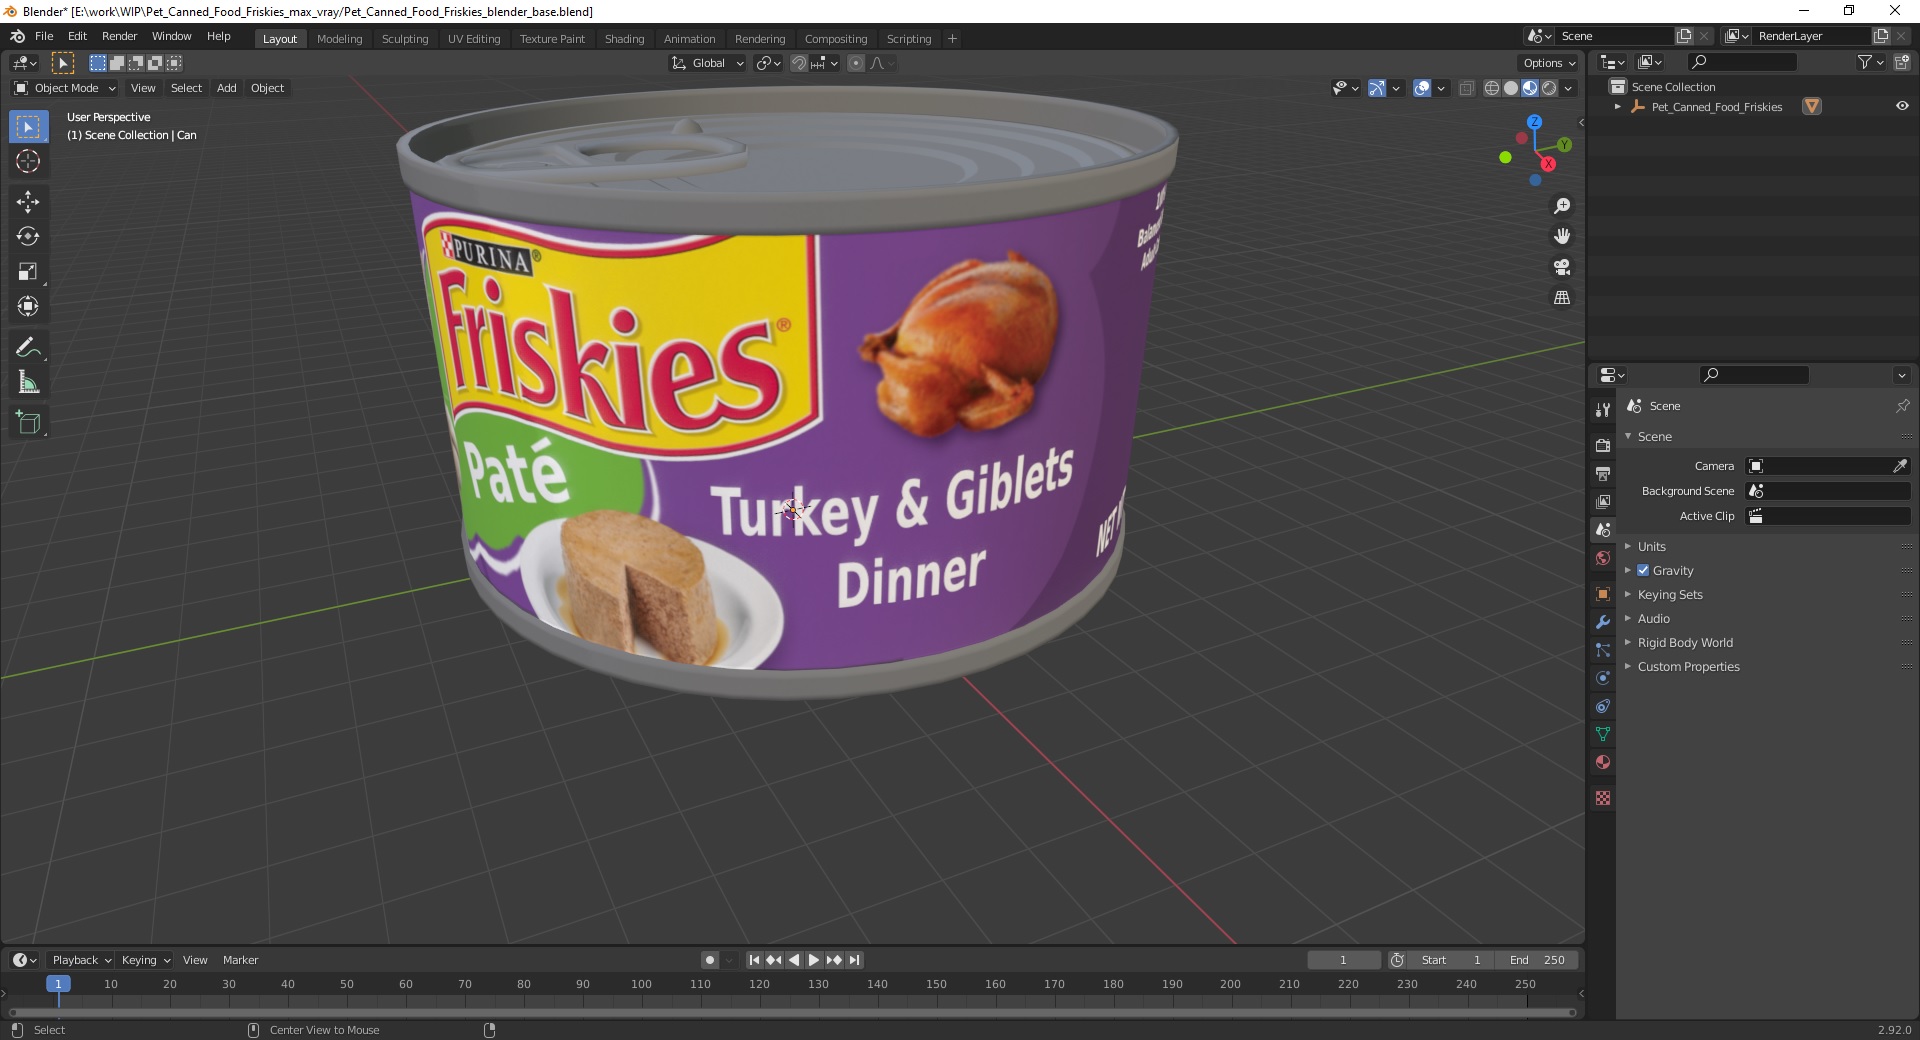Toggle snapping magnet icon
Screen dimensions: 1920x1040
[798, 63]
